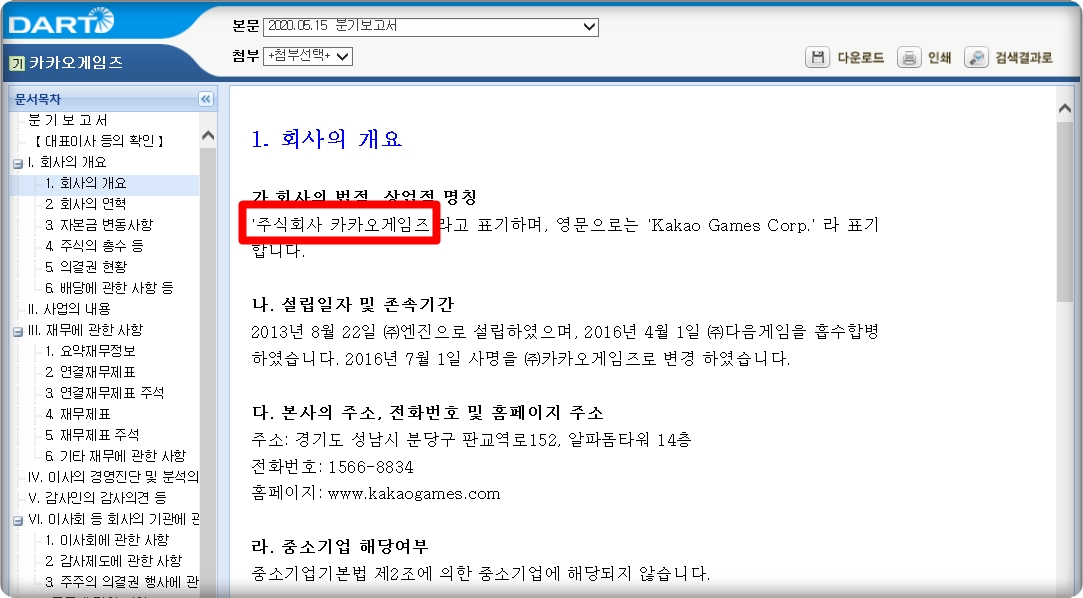Select 1. 회사의 개요 tree item

click(x=86, y=183)
